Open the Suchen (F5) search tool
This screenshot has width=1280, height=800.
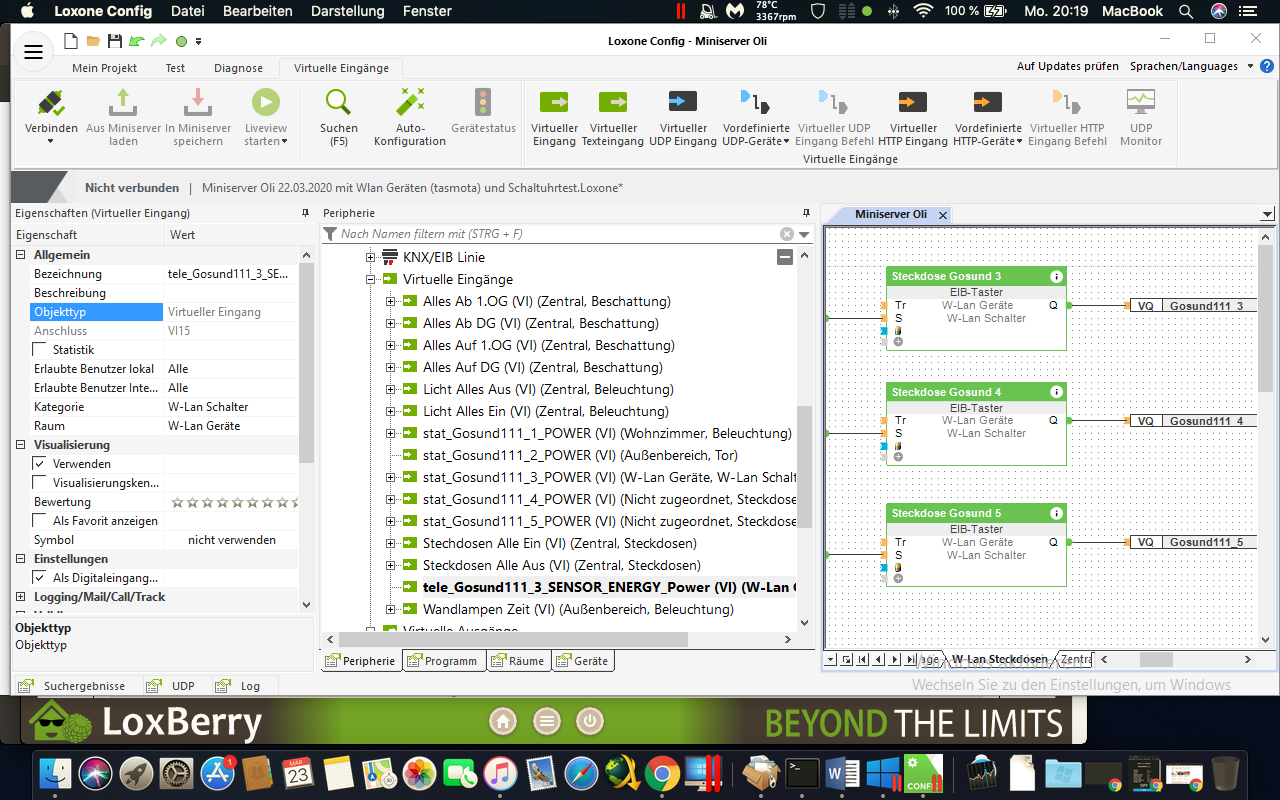(338, 103)
